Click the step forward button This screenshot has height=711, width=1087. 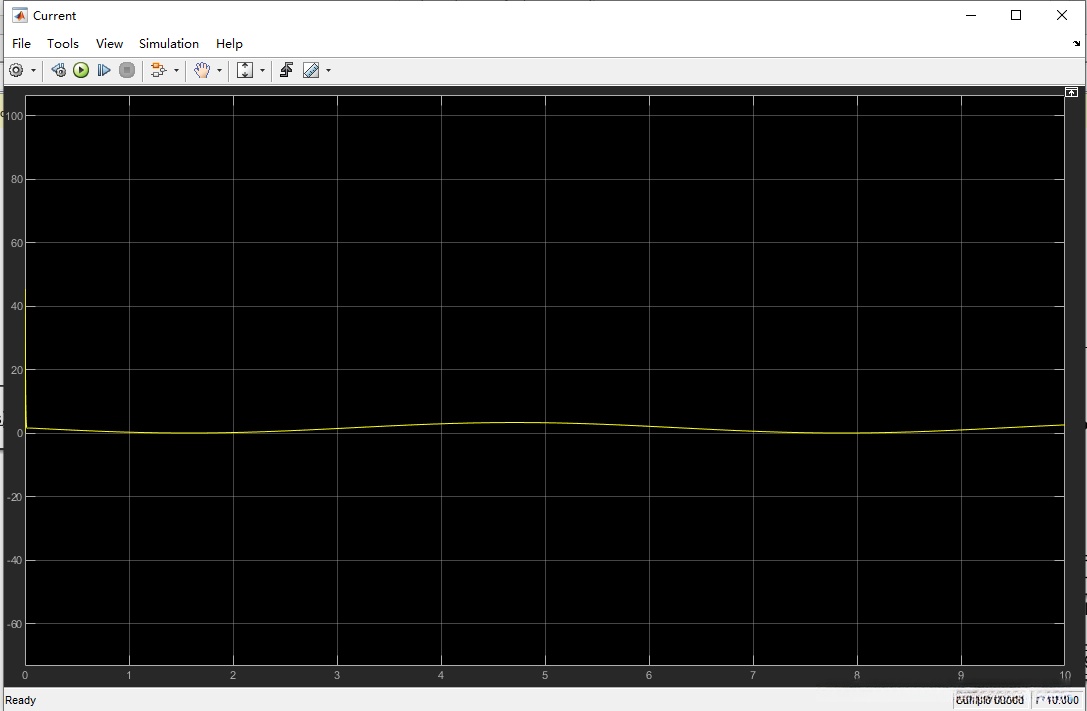pos(104,70)
